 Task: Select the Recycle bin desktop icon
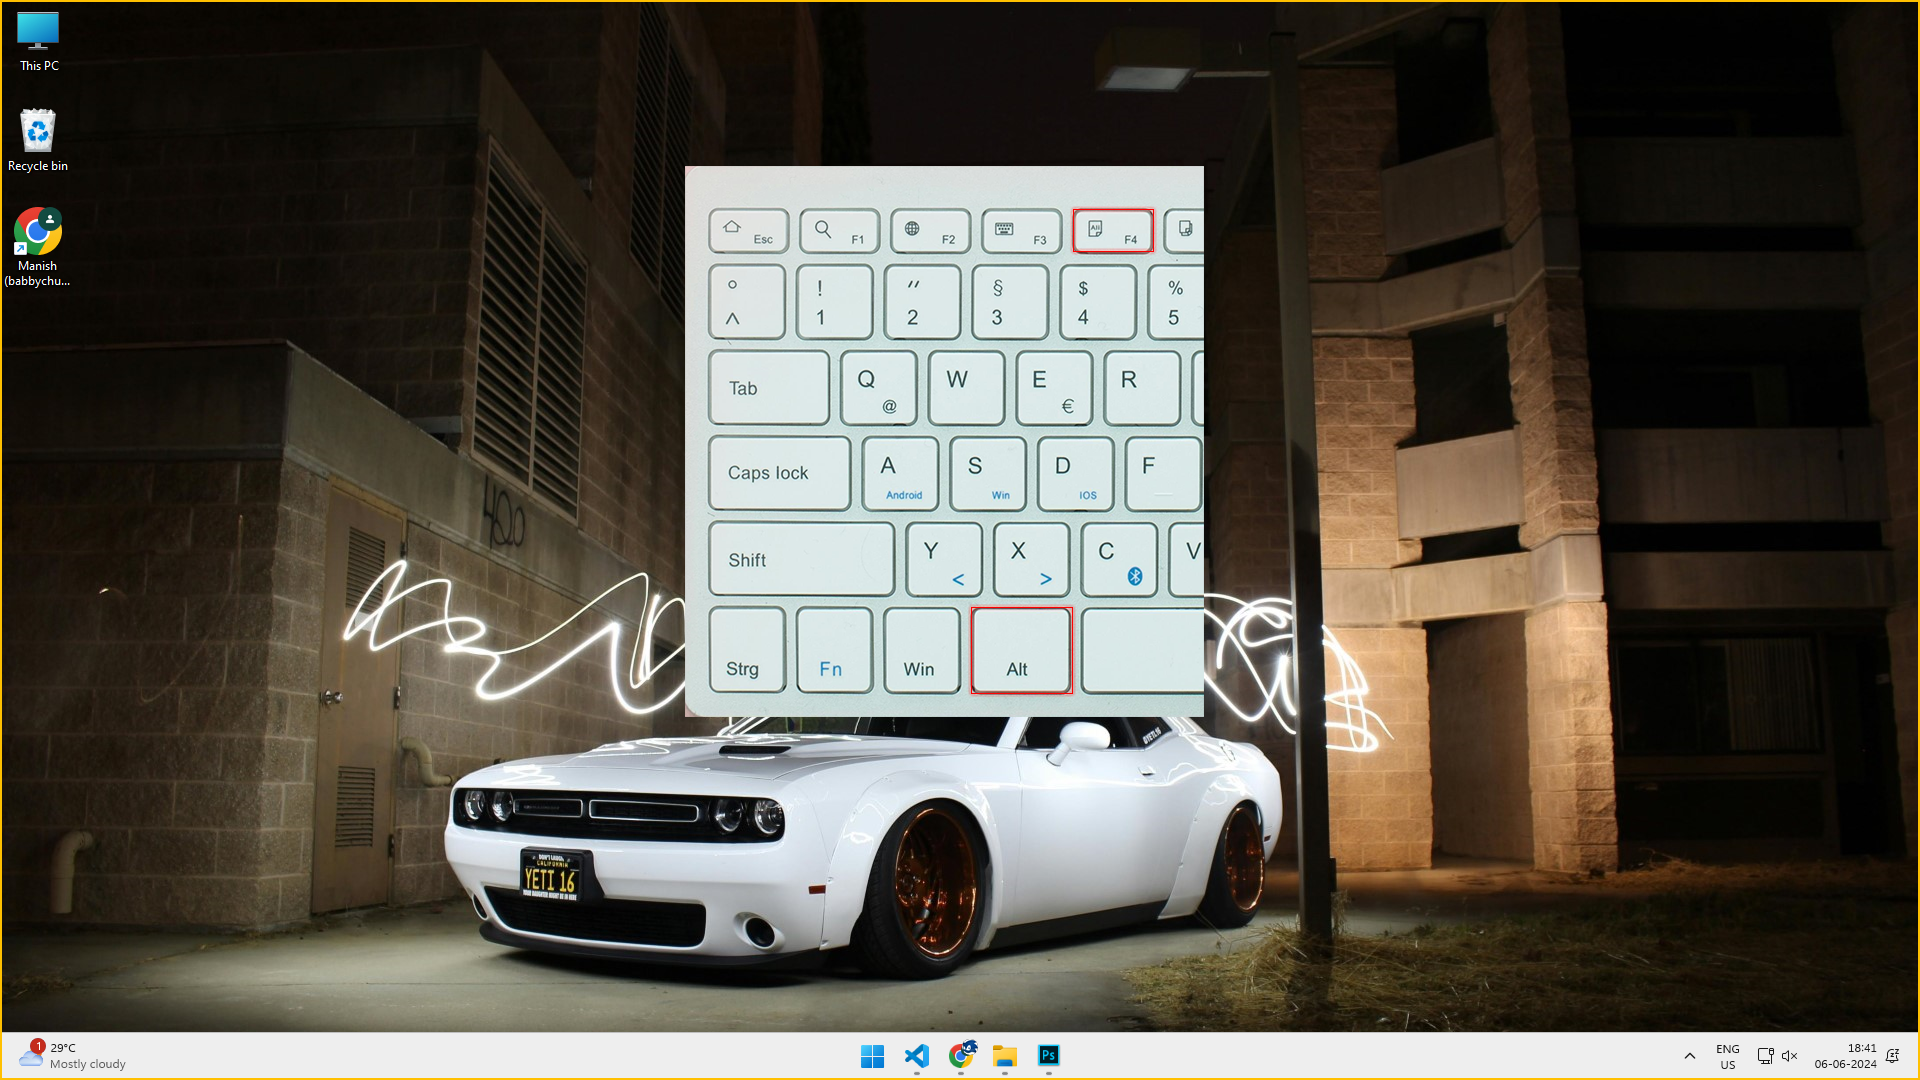pos(38,140)
